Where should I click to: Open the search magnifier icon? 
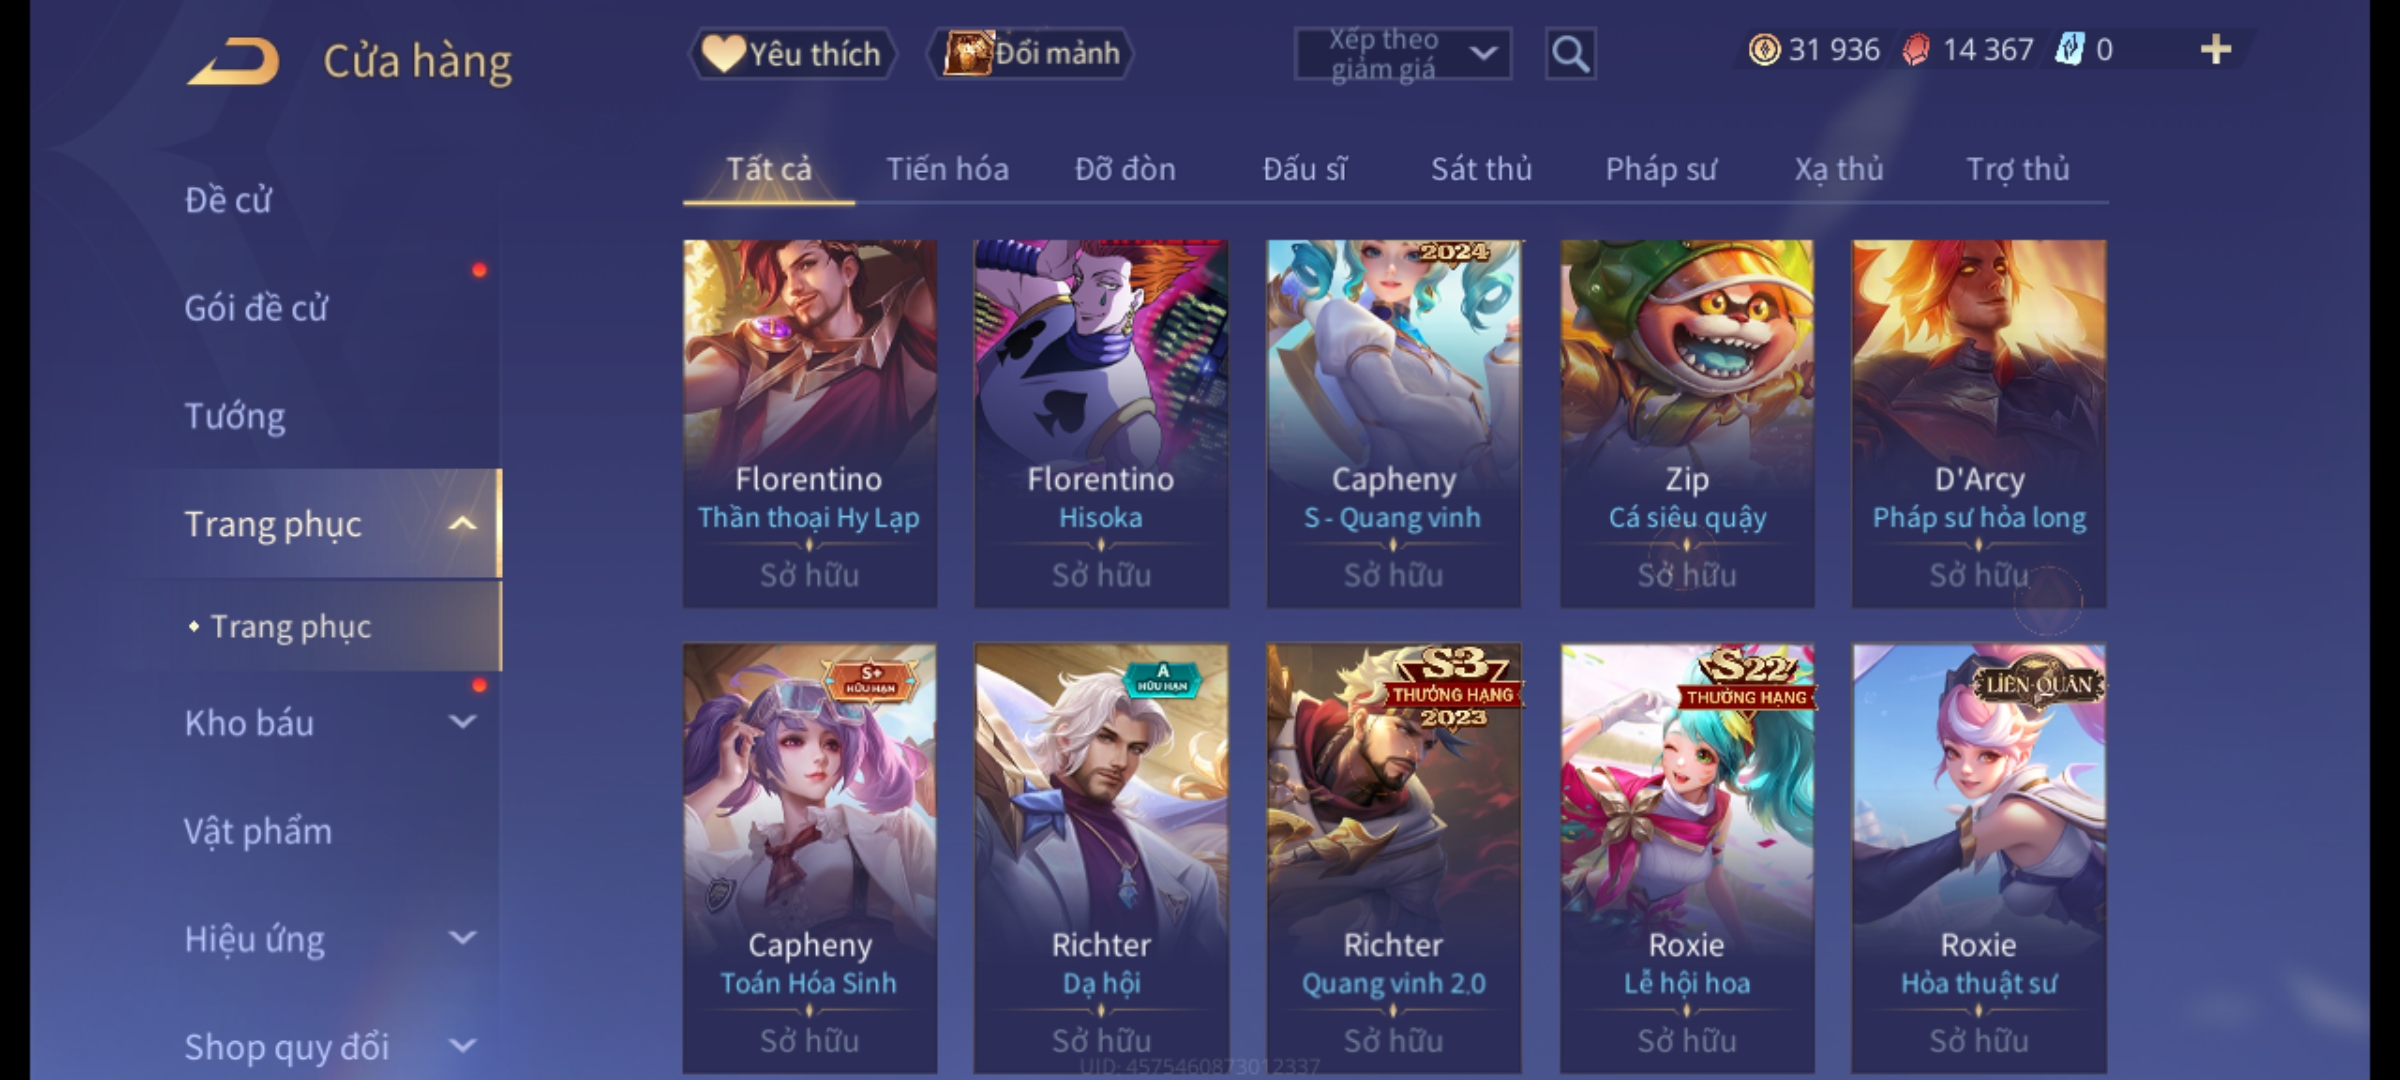(x=1570, y=54)
